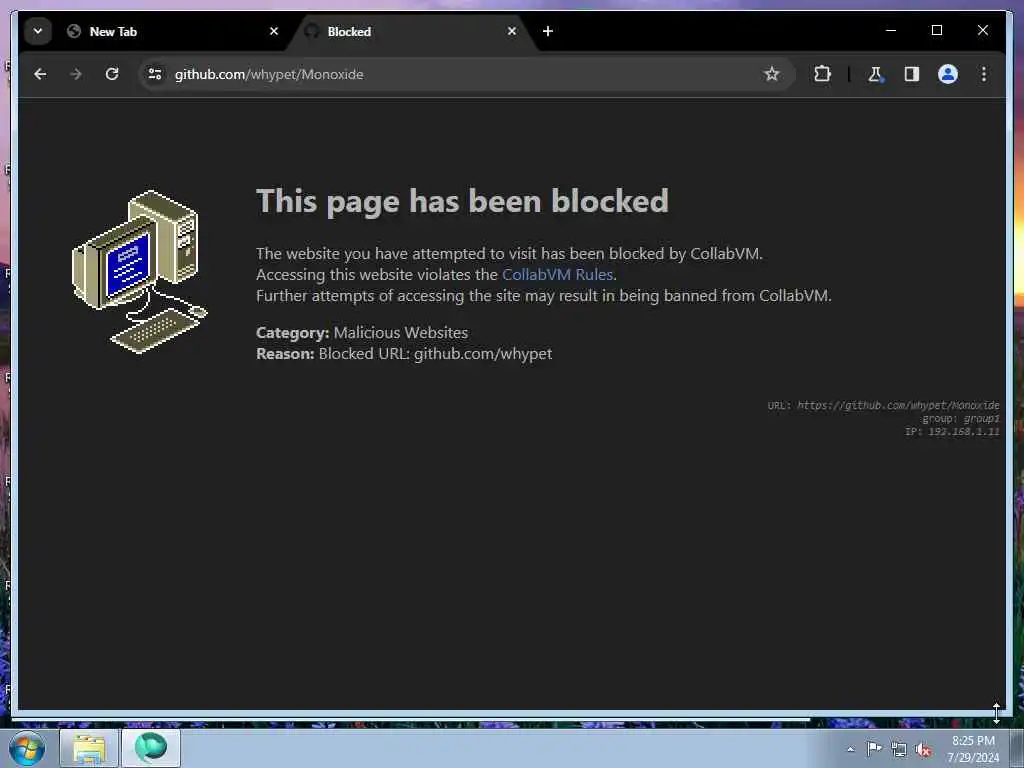
Task: Reload the blocked page
Action: 112,74
